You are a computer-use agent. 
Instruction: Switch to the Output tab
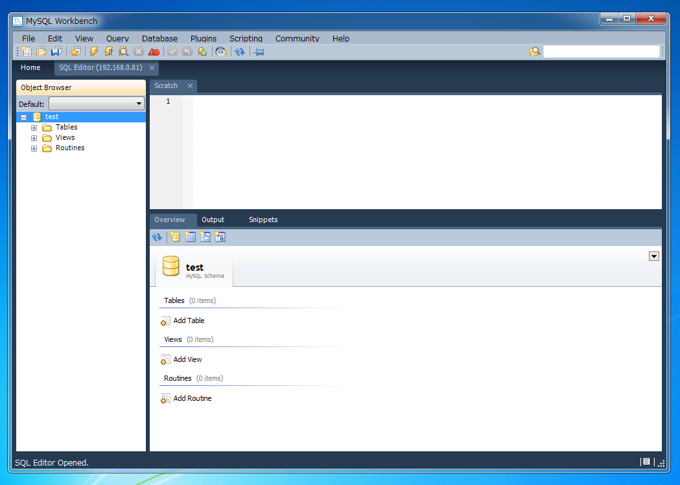(x=213, y=220)
